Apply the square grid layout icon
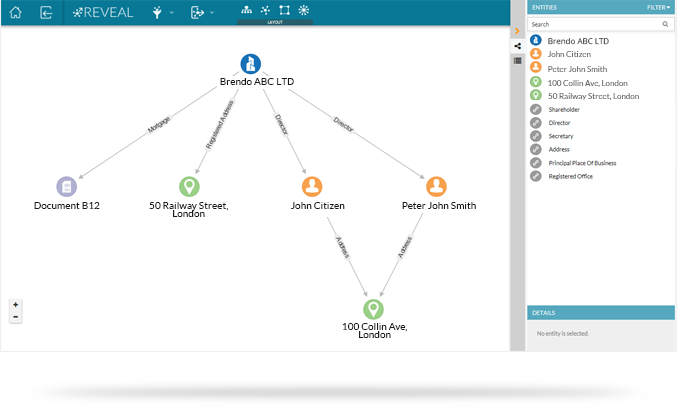The image size is (677, 407). point(284,10)
